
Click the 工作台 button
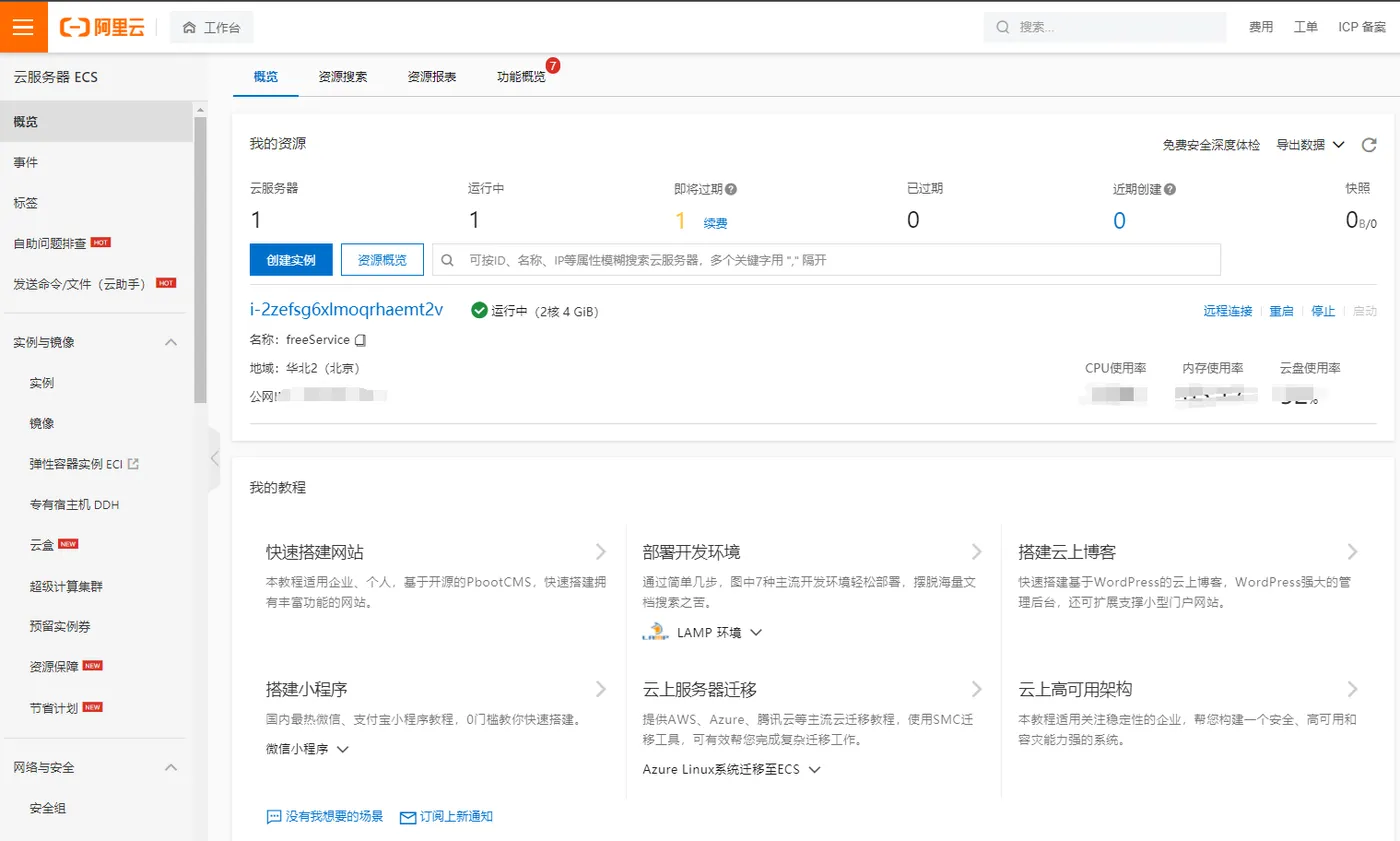point(211,28)
